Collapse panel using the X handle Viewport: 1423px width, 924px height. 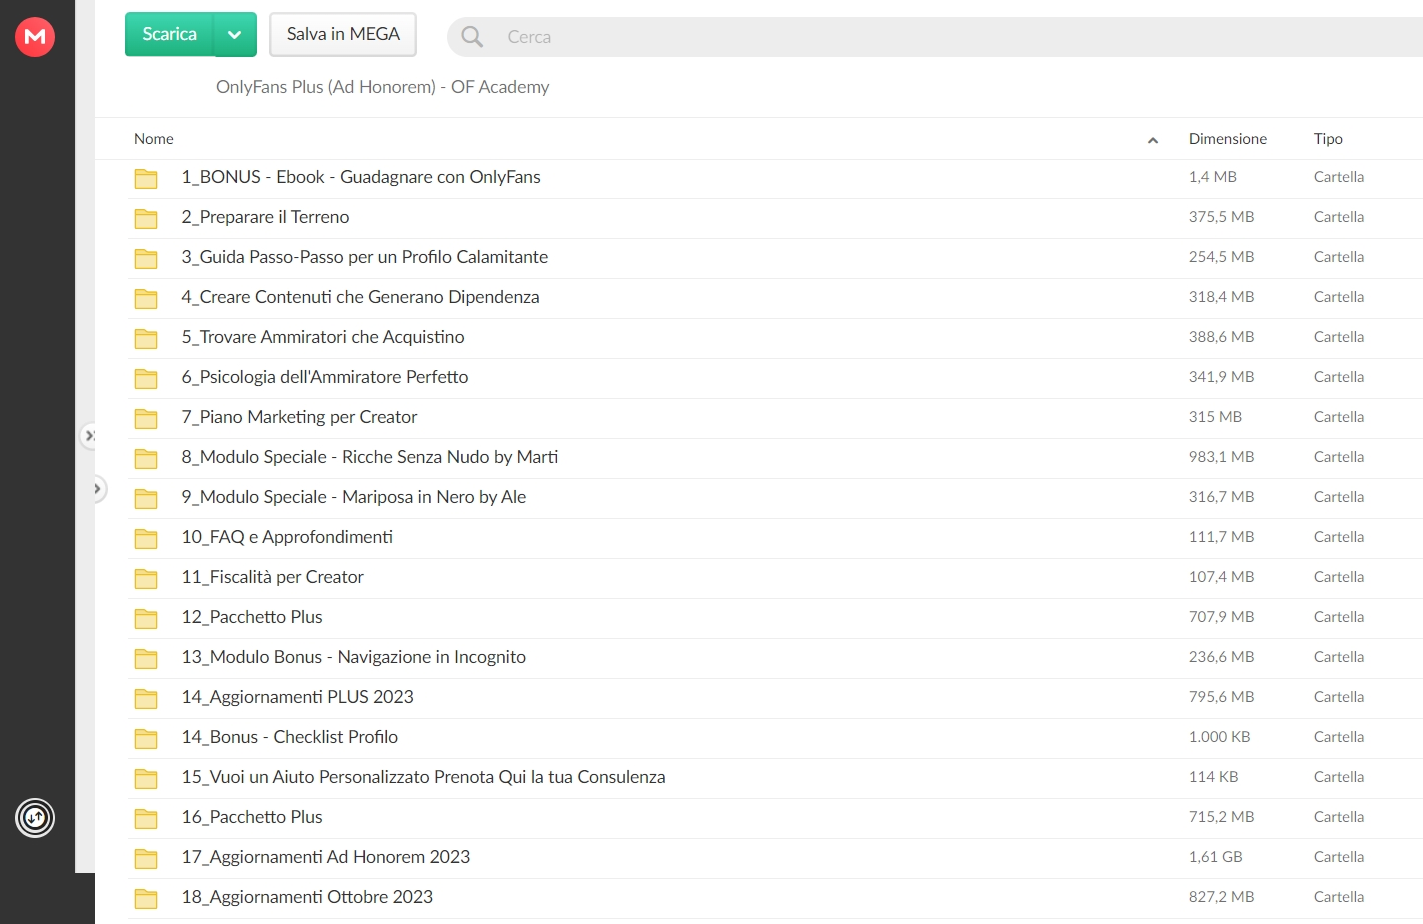coord(89,436)
